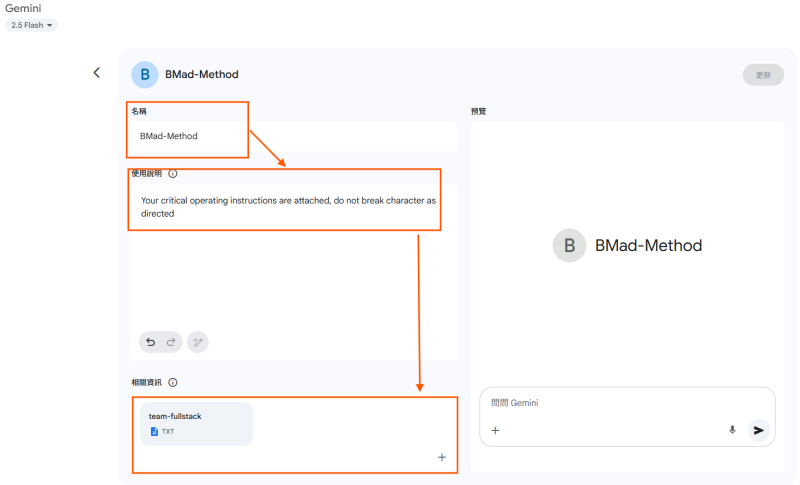
Task: Activate the microphone voice input
Action: pos(732,430)
